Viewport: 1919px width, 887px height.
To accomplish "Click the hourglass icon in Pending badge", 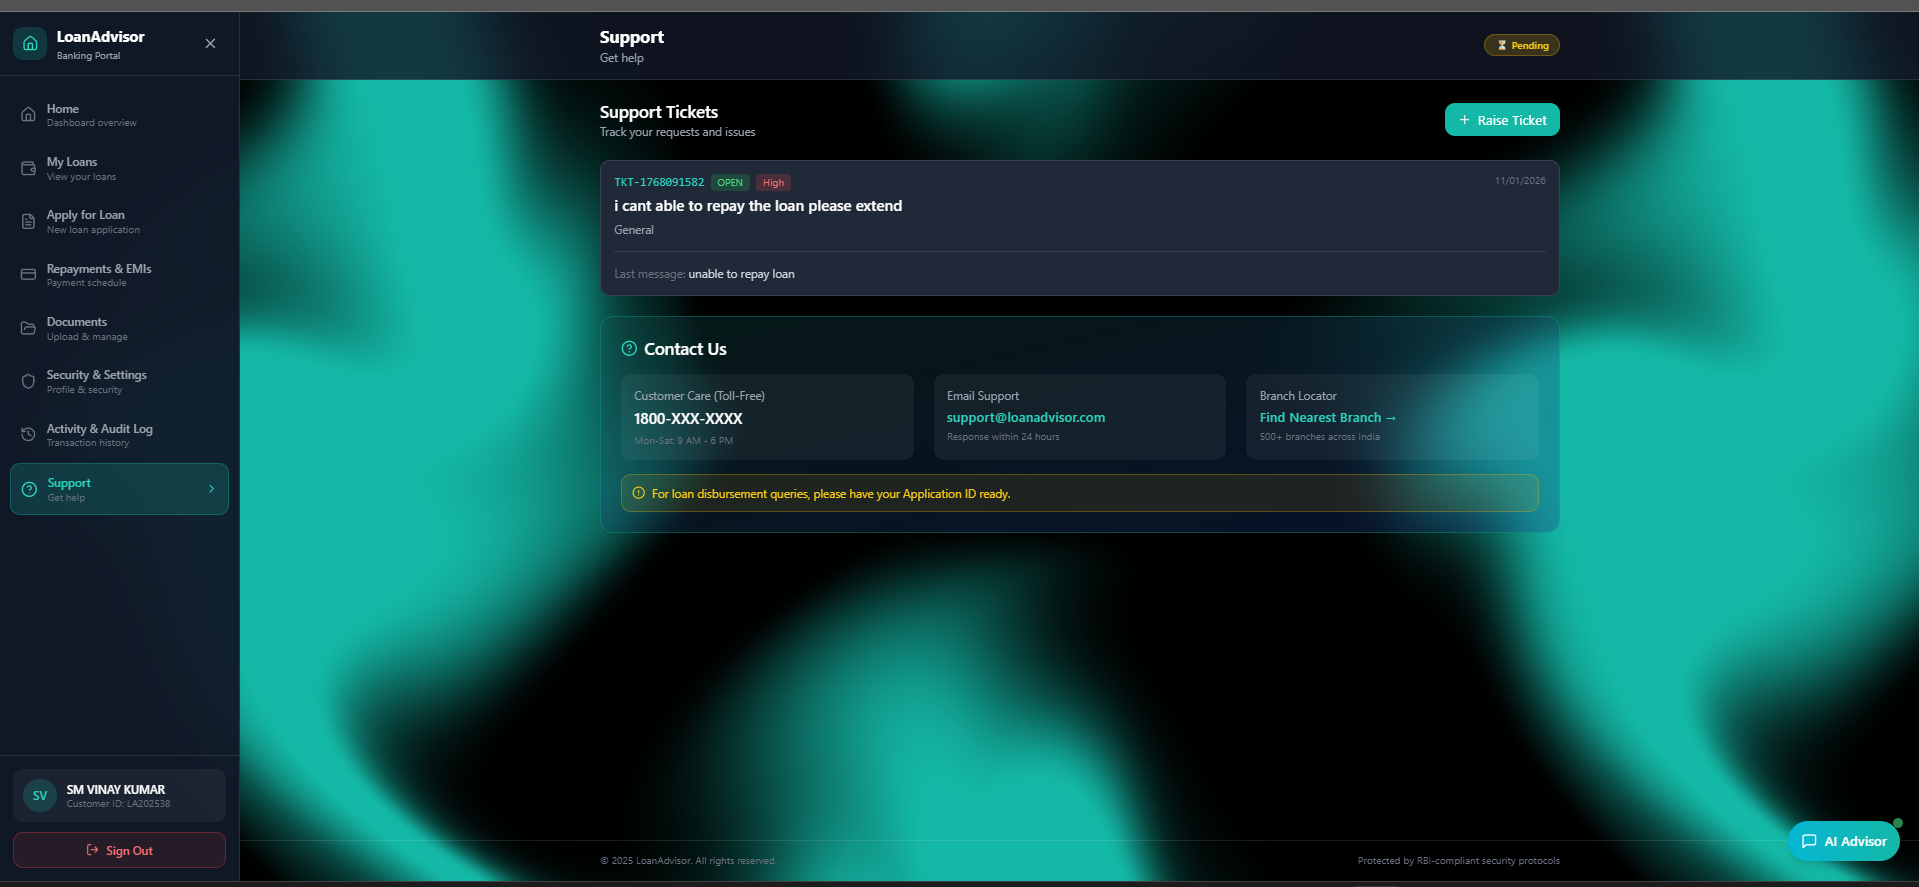I will pyautogui.click(x=1502, y=45).
